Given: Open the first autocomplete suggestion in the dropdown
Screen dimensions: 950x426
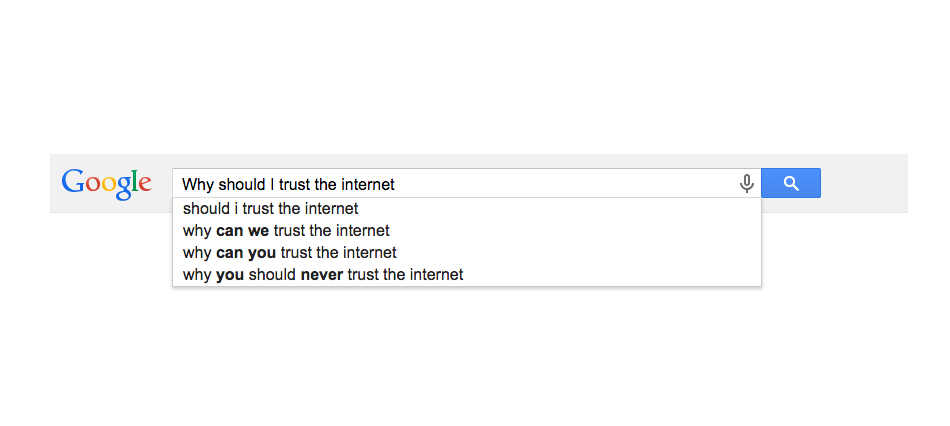Looking at the screenshot, I should [270, 209].
